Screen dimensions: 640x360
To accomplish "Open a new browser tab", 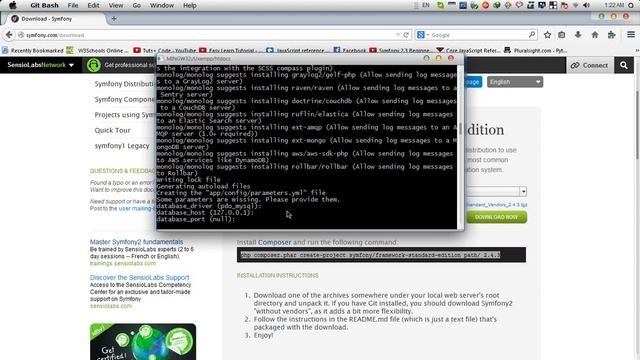I will pos(114,18).
